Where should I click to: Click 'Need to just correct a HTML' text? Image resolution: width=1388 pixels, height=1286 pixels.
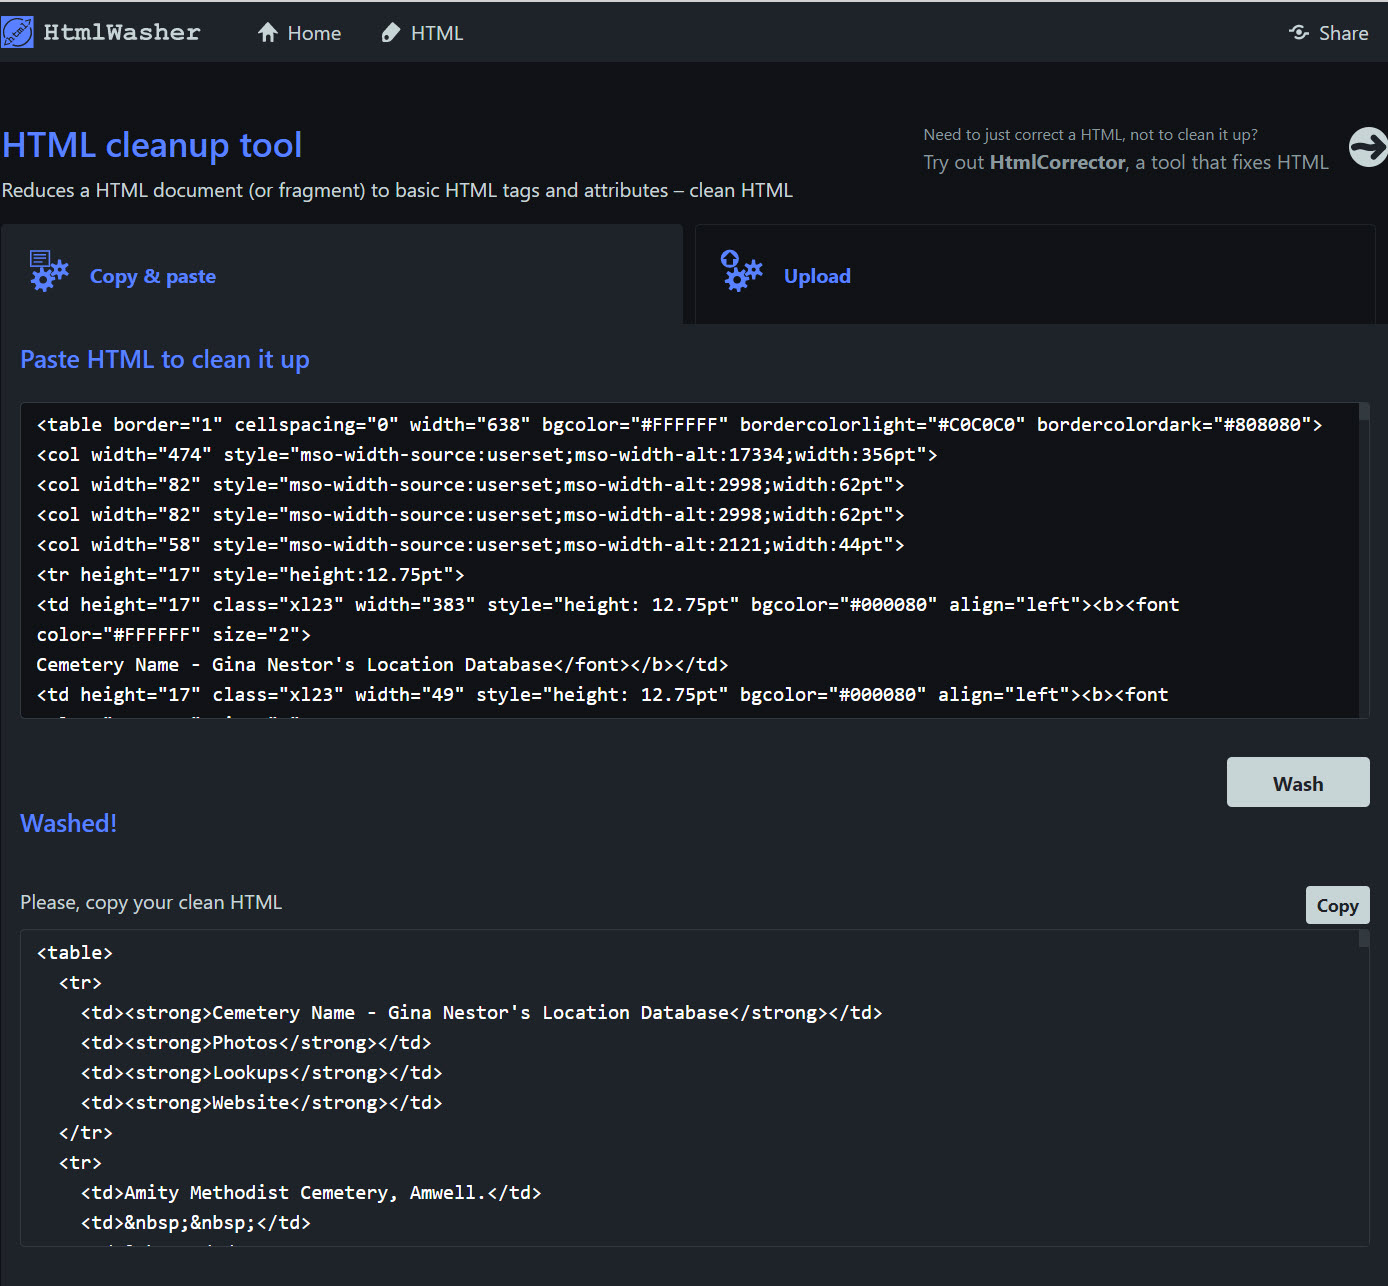pyautogui.click(x=1090, y=134)
